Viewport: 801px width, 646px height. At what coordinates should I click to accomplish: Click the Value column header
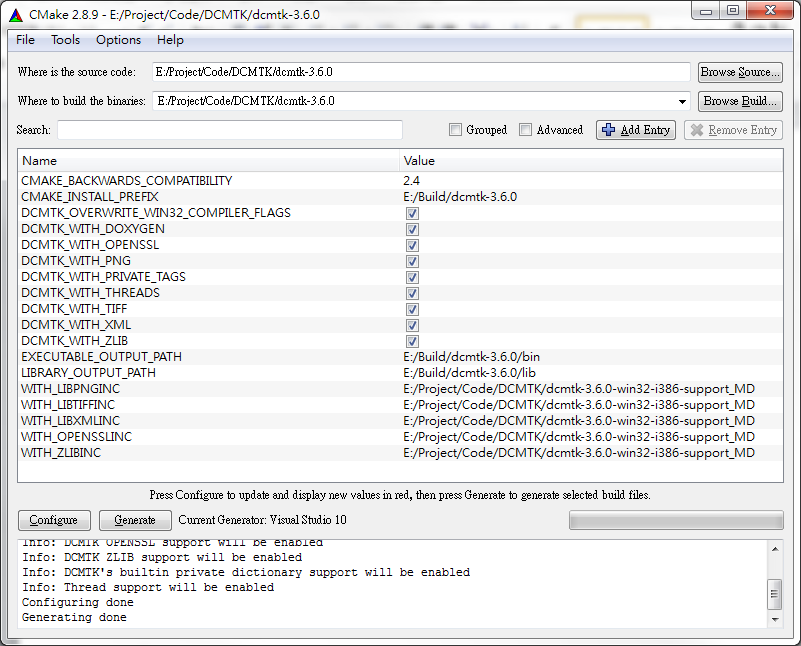(591, 161)
